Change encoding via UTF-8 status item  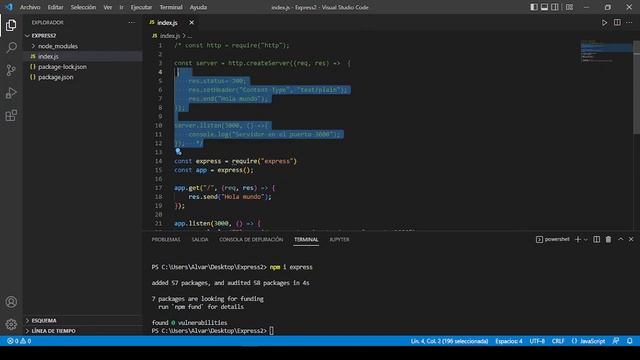[537, 341]
